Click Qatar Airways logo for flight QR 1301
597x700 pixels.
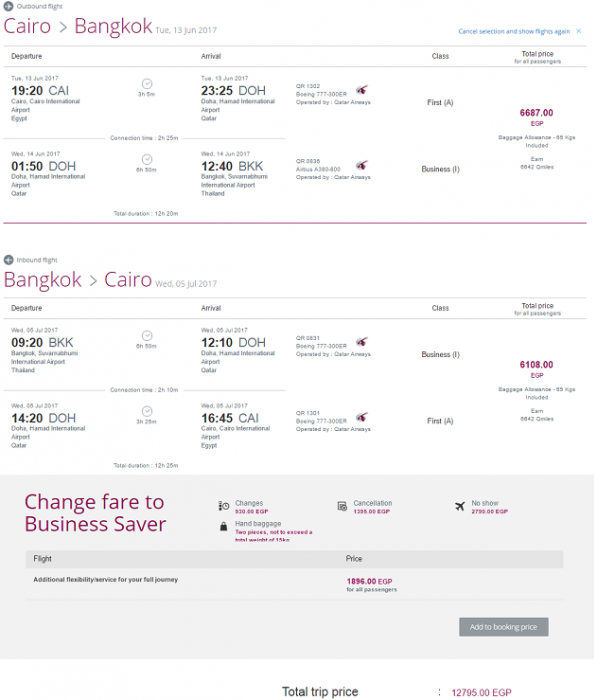point(362,417)
